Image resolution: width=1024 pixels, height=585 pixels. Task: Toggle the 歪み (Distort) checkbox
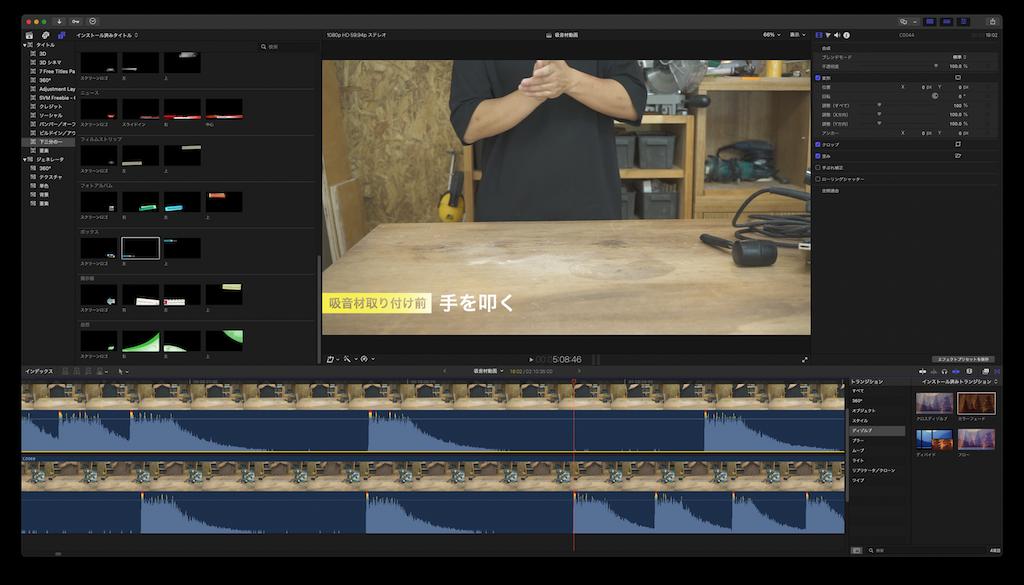pos(818,156)
